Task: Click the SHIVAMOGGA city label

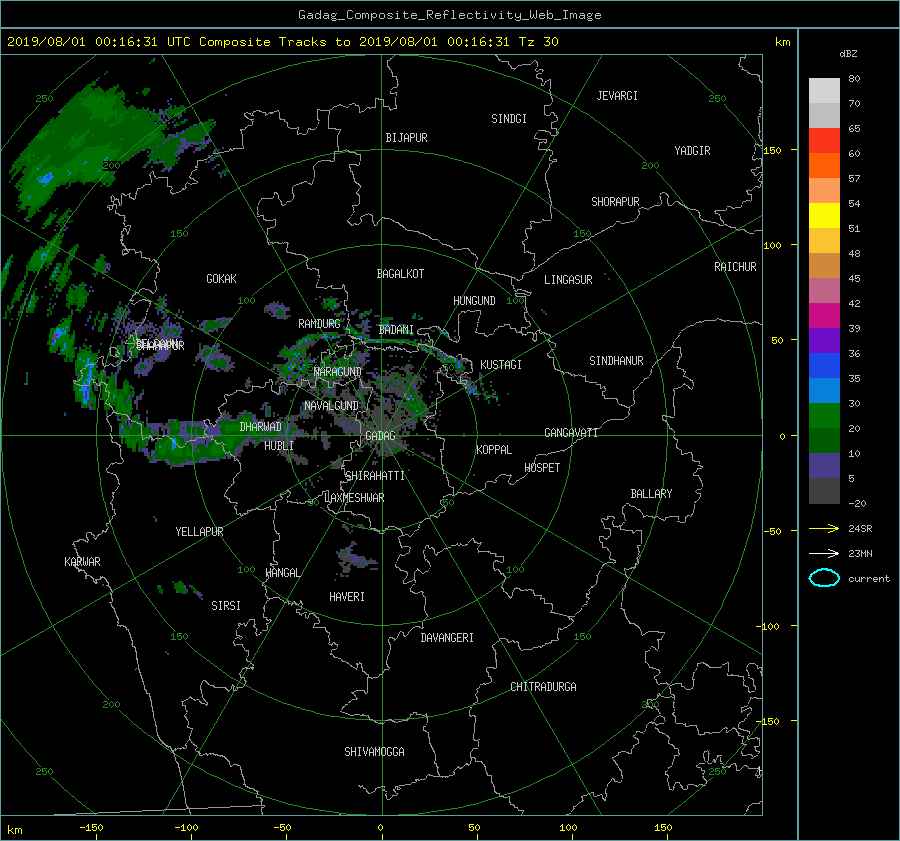Action: coord(374,752)
